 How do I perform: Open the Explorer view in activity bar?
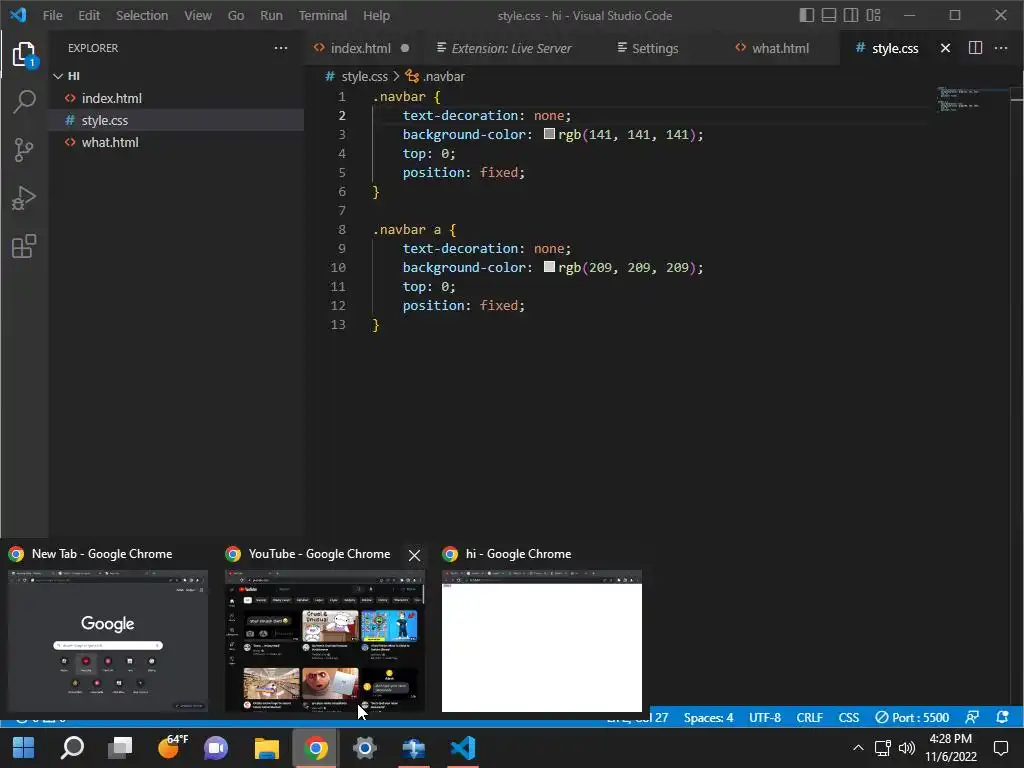point(24,55)
